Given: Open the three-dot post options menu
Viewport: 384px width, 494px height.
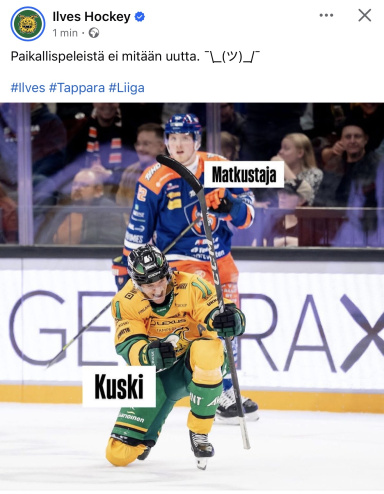Looking at the screenshot, I should click(x=326, y=15).
